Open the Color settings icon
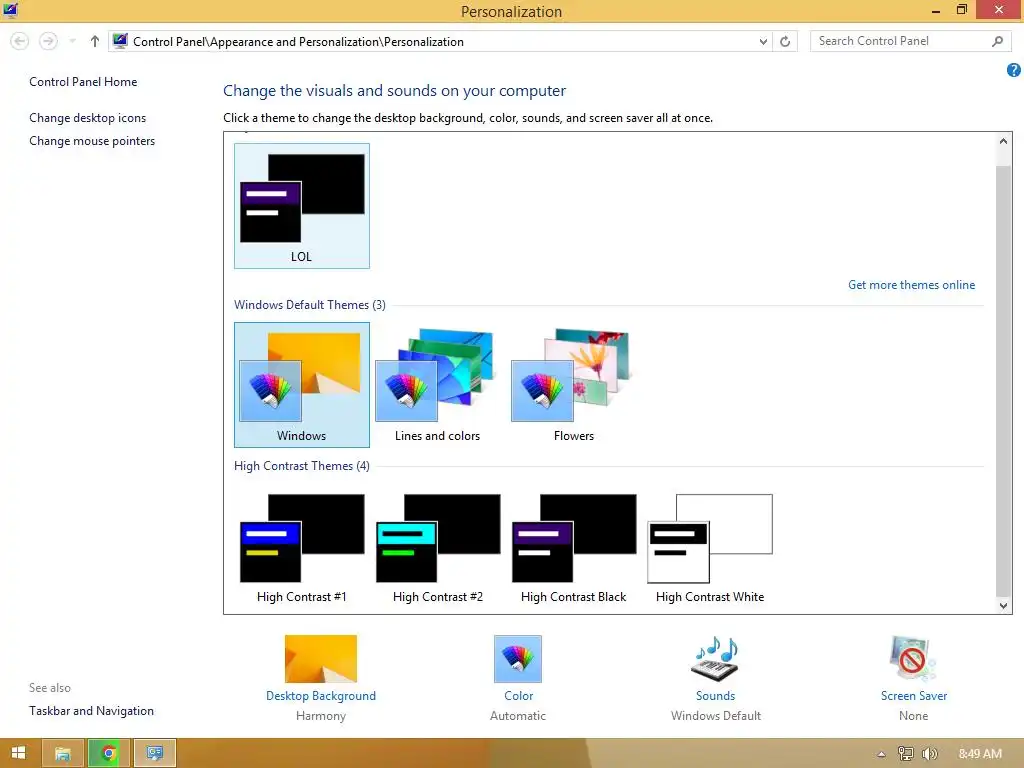This screenshot has width=1024, height=768. [518, 658]
